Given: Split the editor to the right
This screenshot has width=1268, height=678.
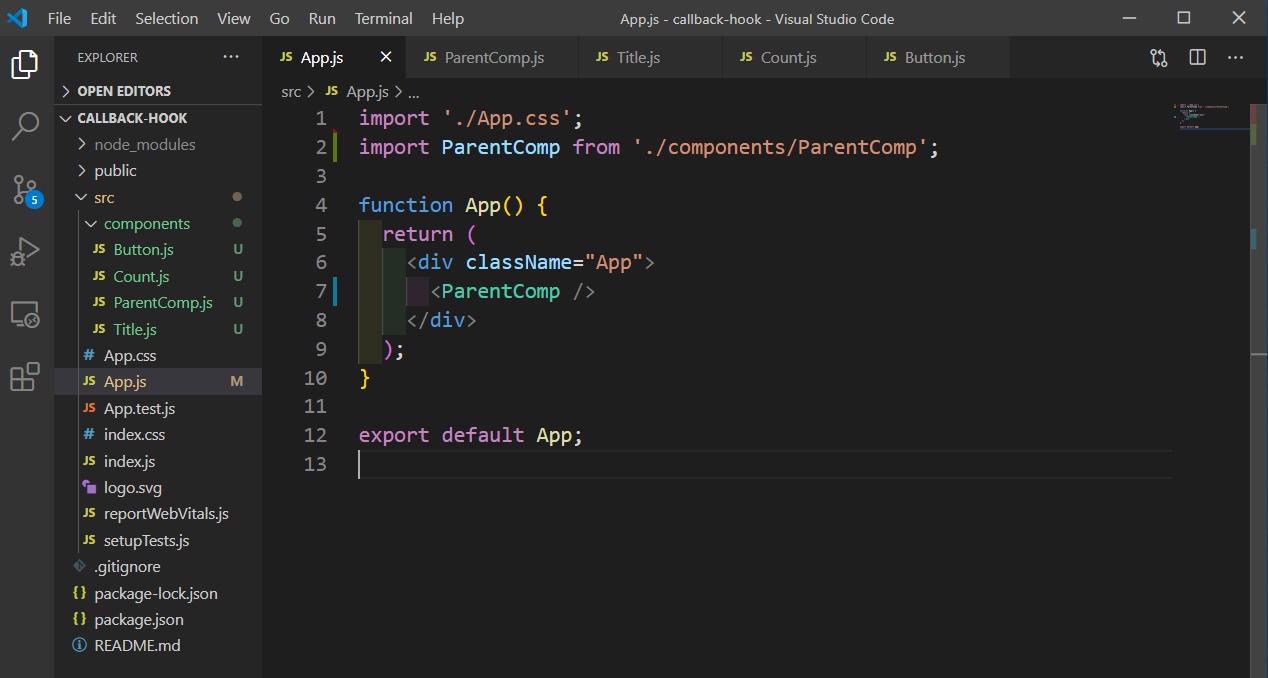Looking at the screenshot, I should coord(1197,57).
